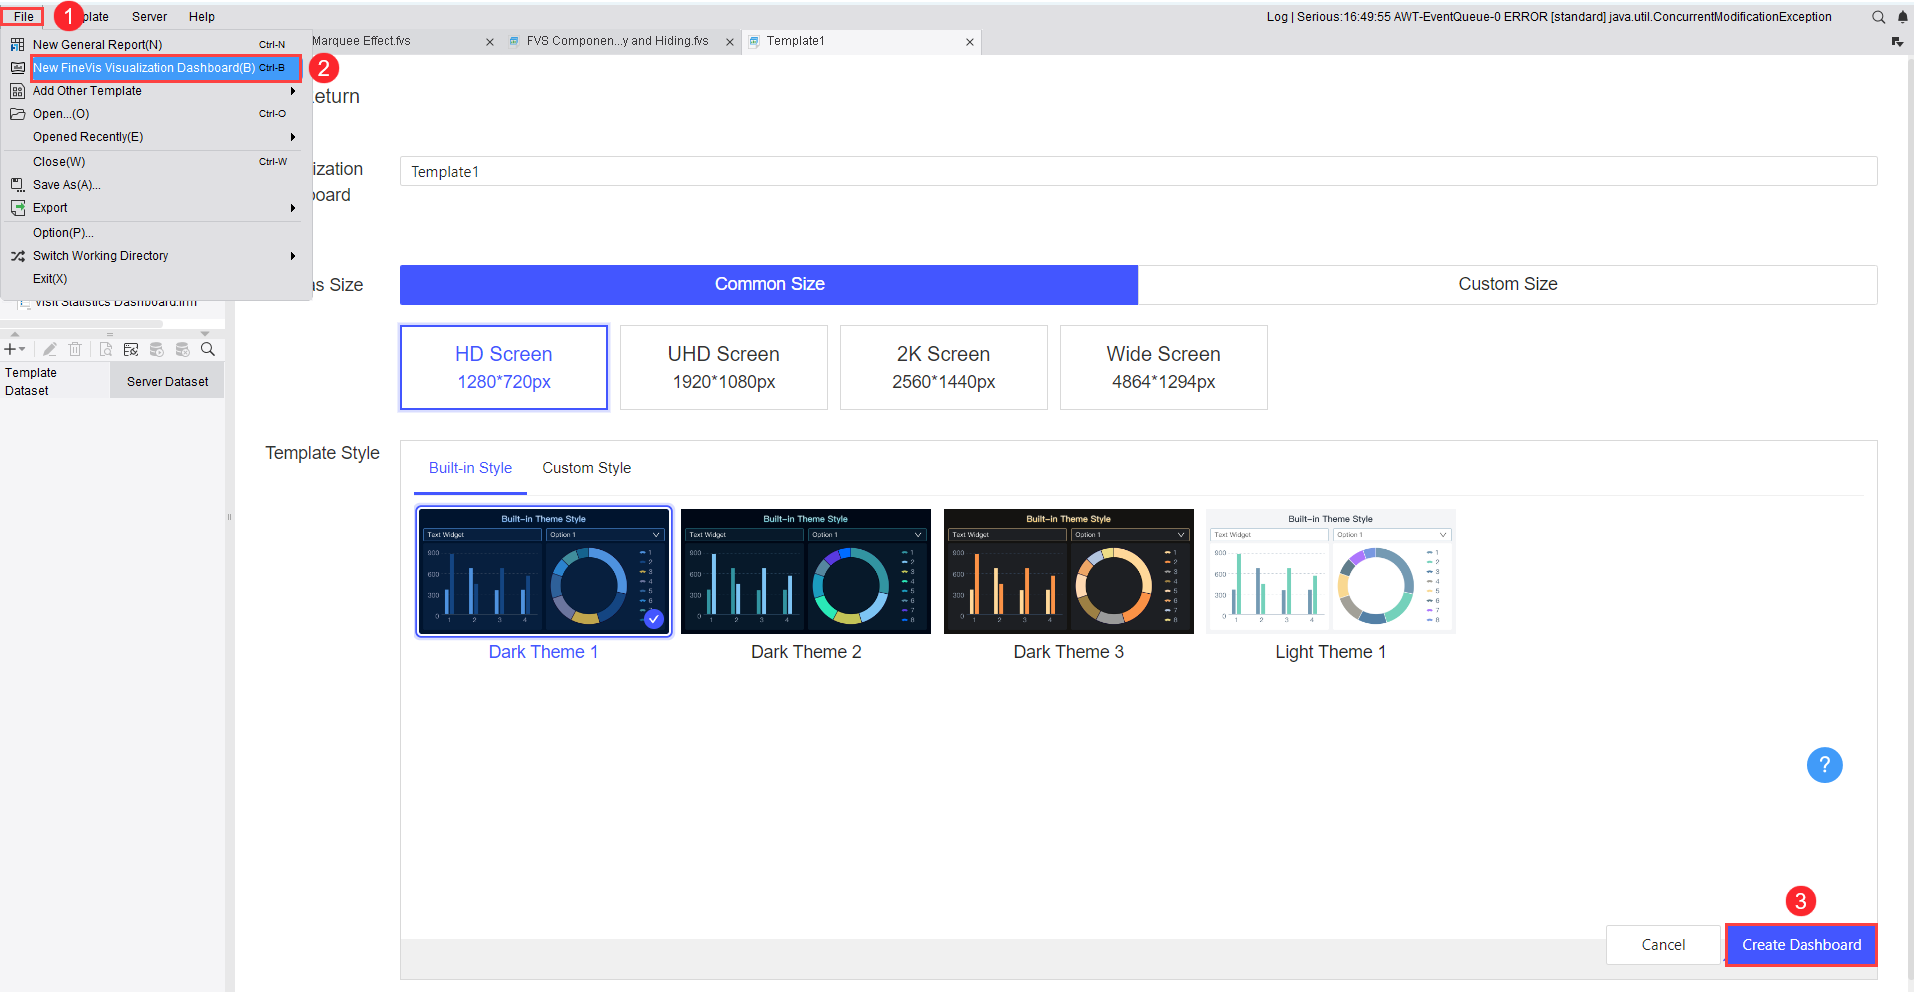Open the search icon in top bar
1914x992 pixels.
1878,17
